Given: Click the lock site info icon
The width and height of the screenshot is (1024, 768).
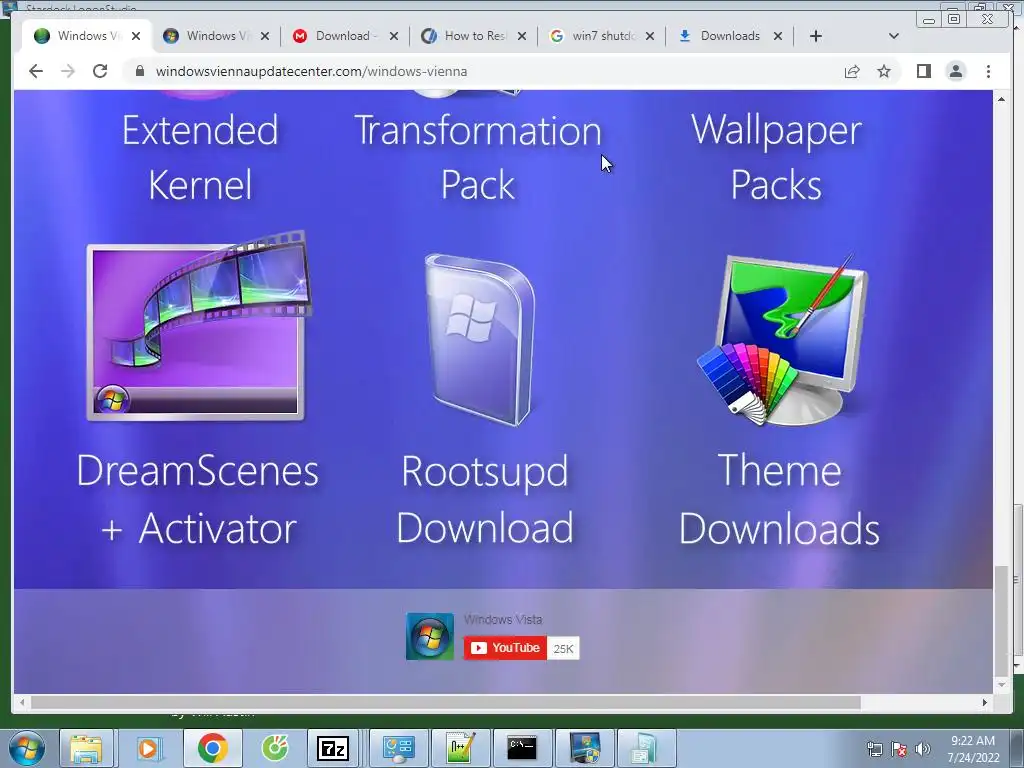Looking at the screenshot, I should (140, 71).
